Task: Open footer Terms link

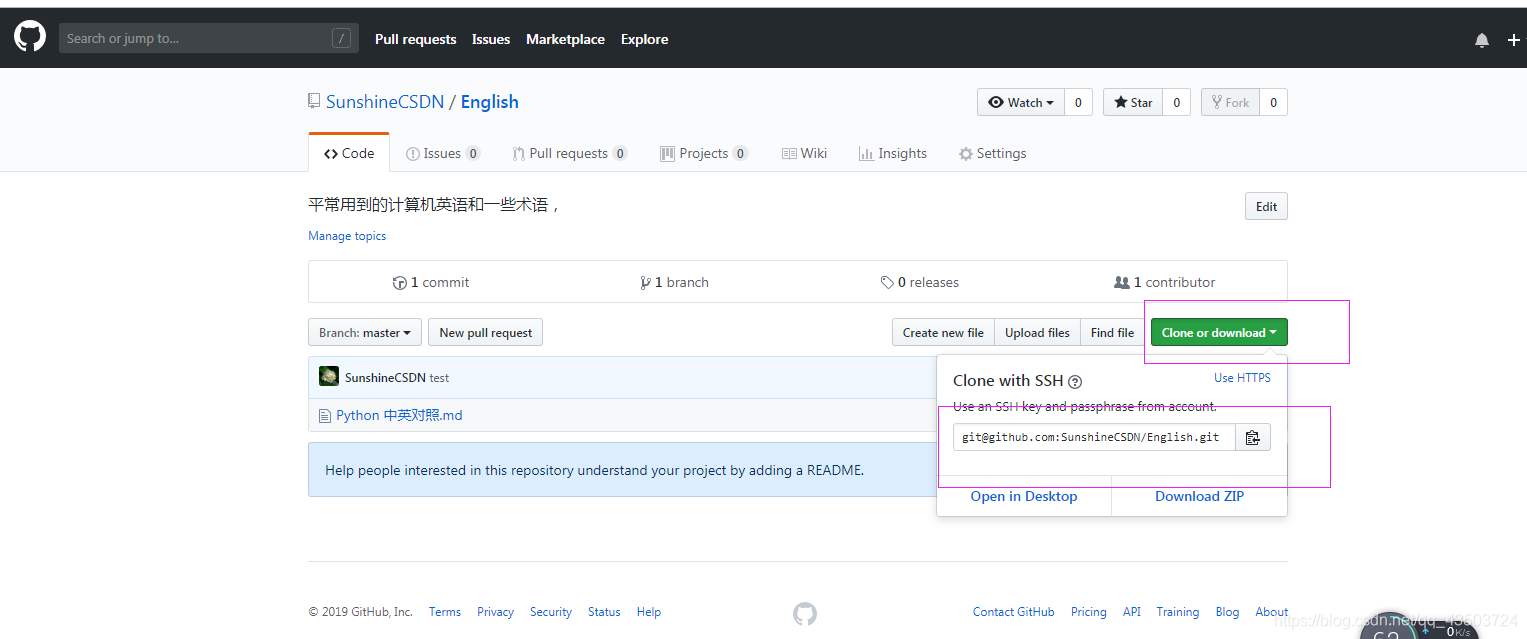Action: 445,612
